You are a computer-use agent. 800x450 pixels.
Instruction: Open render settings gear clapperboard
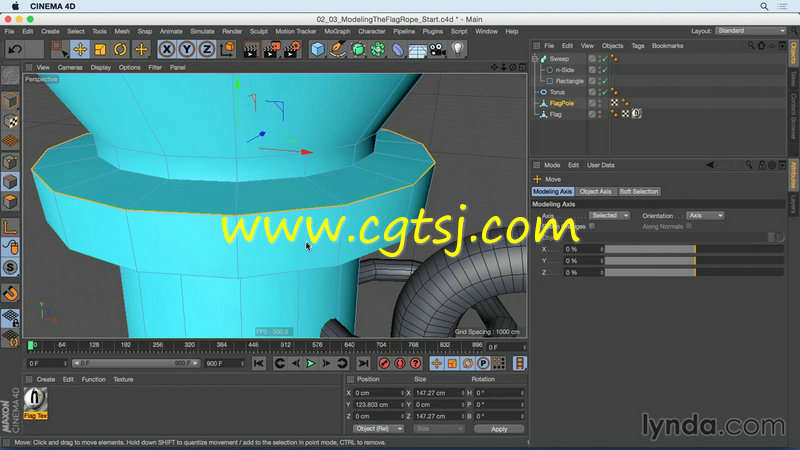[x=292, y=49]
